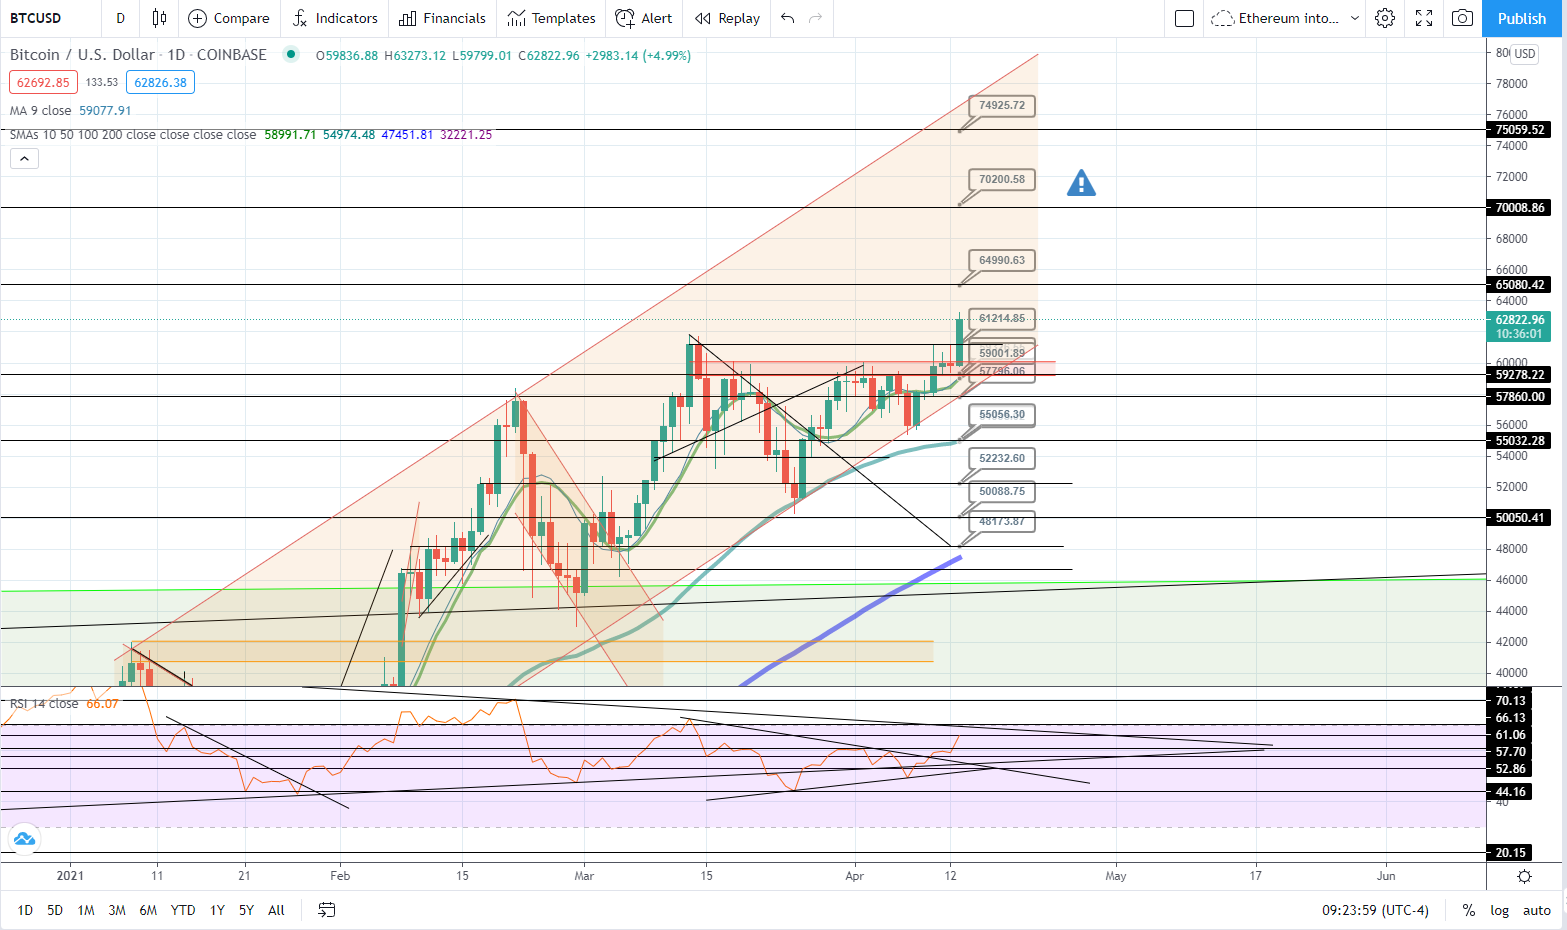The image size is (1567, 930).
Task: Toggle auto scale mode
Action: (1537, 910)
